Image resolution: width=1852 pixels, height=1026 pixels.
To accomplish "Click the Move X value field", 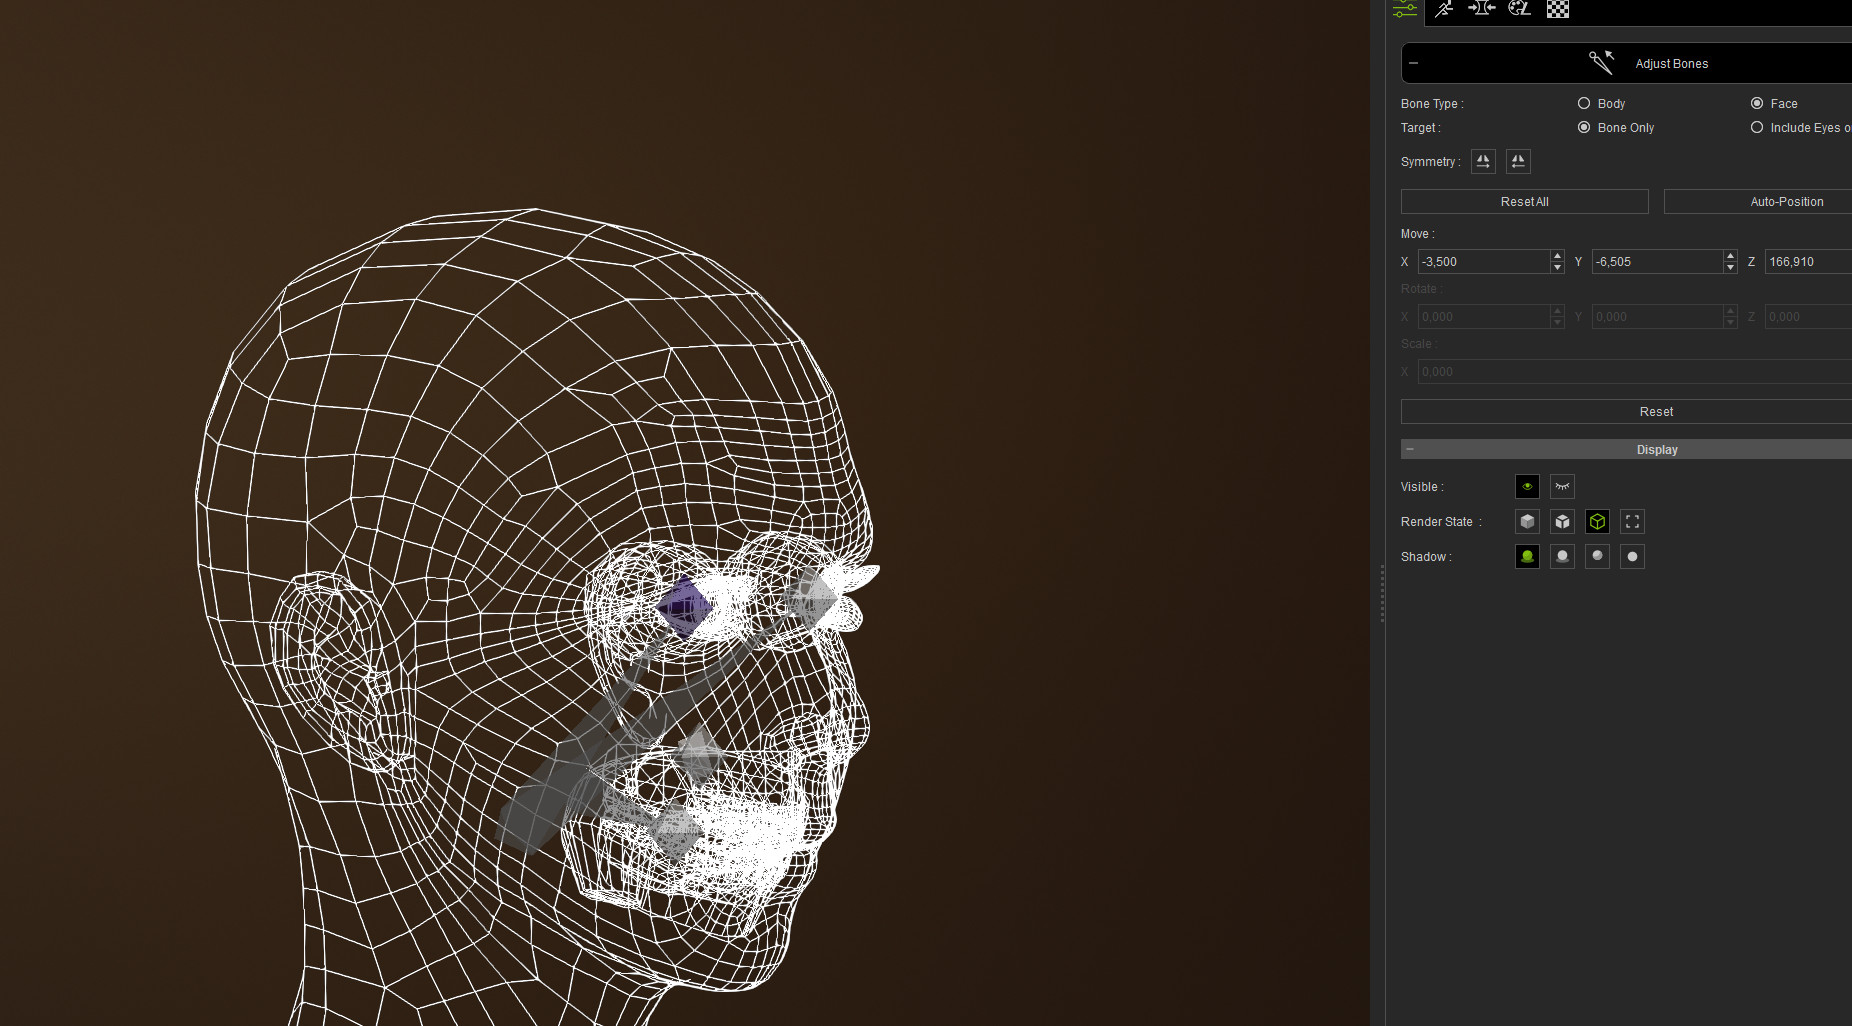I will (1484, 261).
